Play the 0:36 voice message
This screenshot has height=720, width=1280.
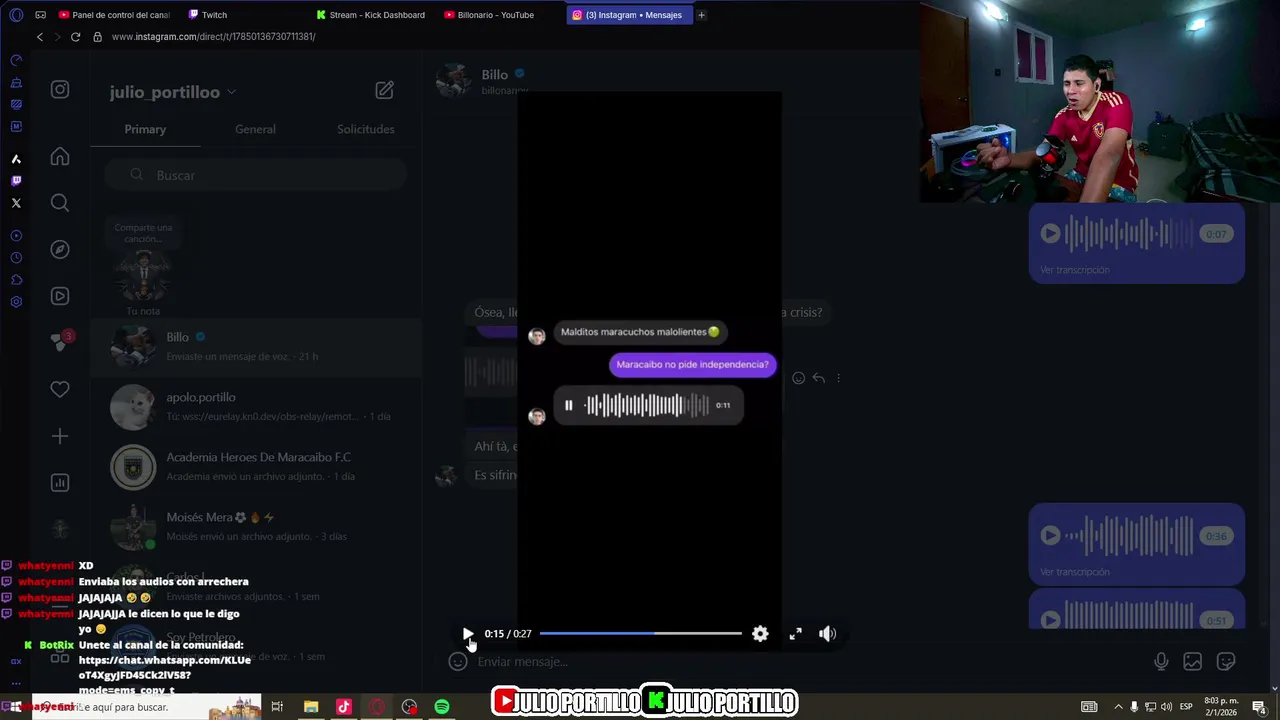(x=1050, y=536)
